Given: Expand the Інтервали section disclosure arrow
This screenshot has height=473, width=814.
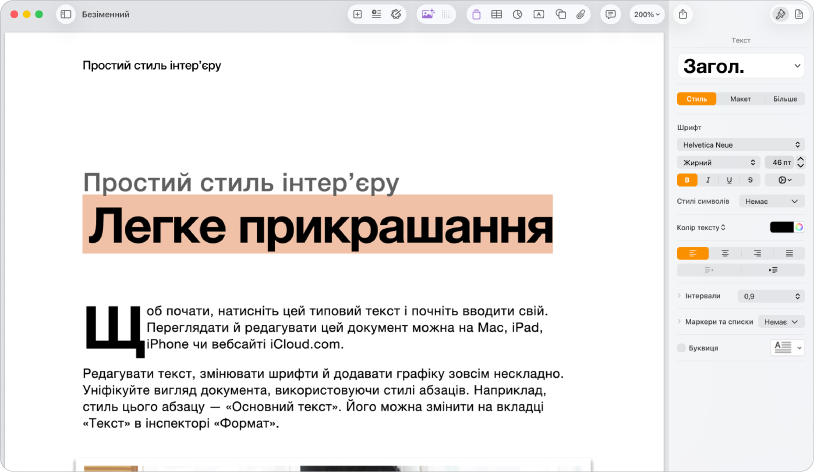Looking at the screenshot, I should pos(679,296).
